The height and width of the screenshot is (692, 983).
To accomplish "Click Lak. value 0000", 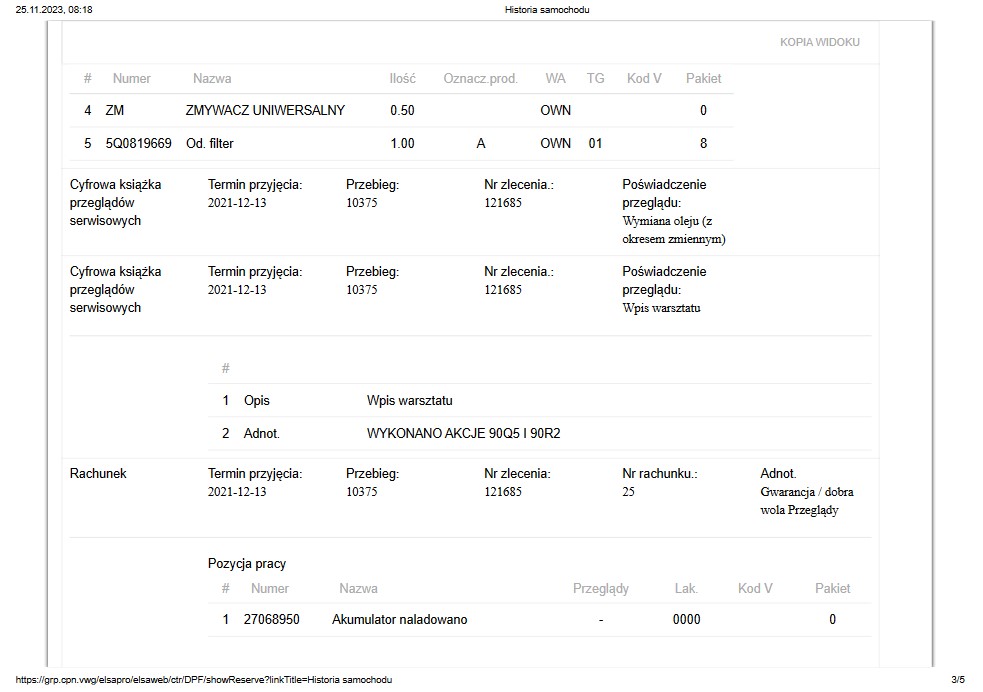I will tap(686, 619).
